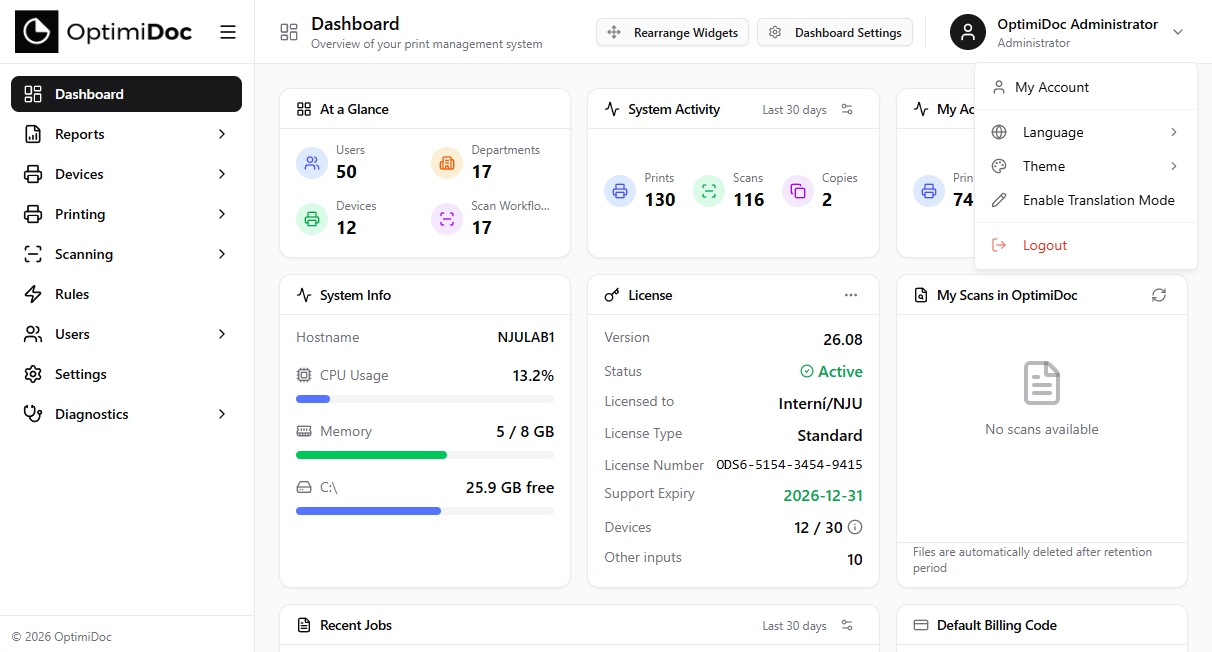Click the Departments icon in At a Glance
The width and height of the screenshot is (1212, 652).
(x=447, y=163)
